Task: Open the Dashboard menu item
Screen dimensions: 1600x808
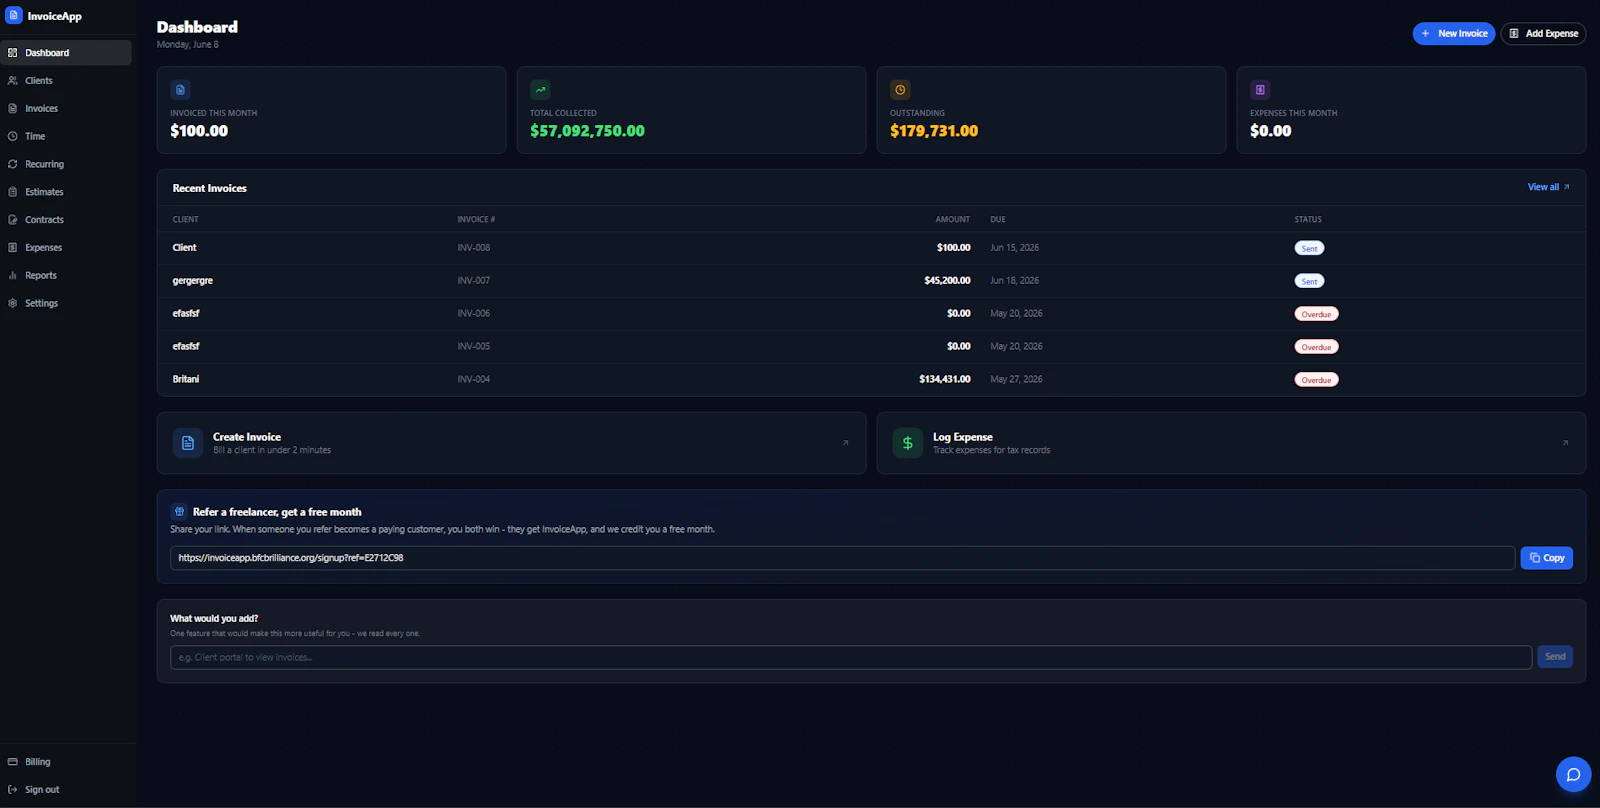Action: (x=66, y=53)
